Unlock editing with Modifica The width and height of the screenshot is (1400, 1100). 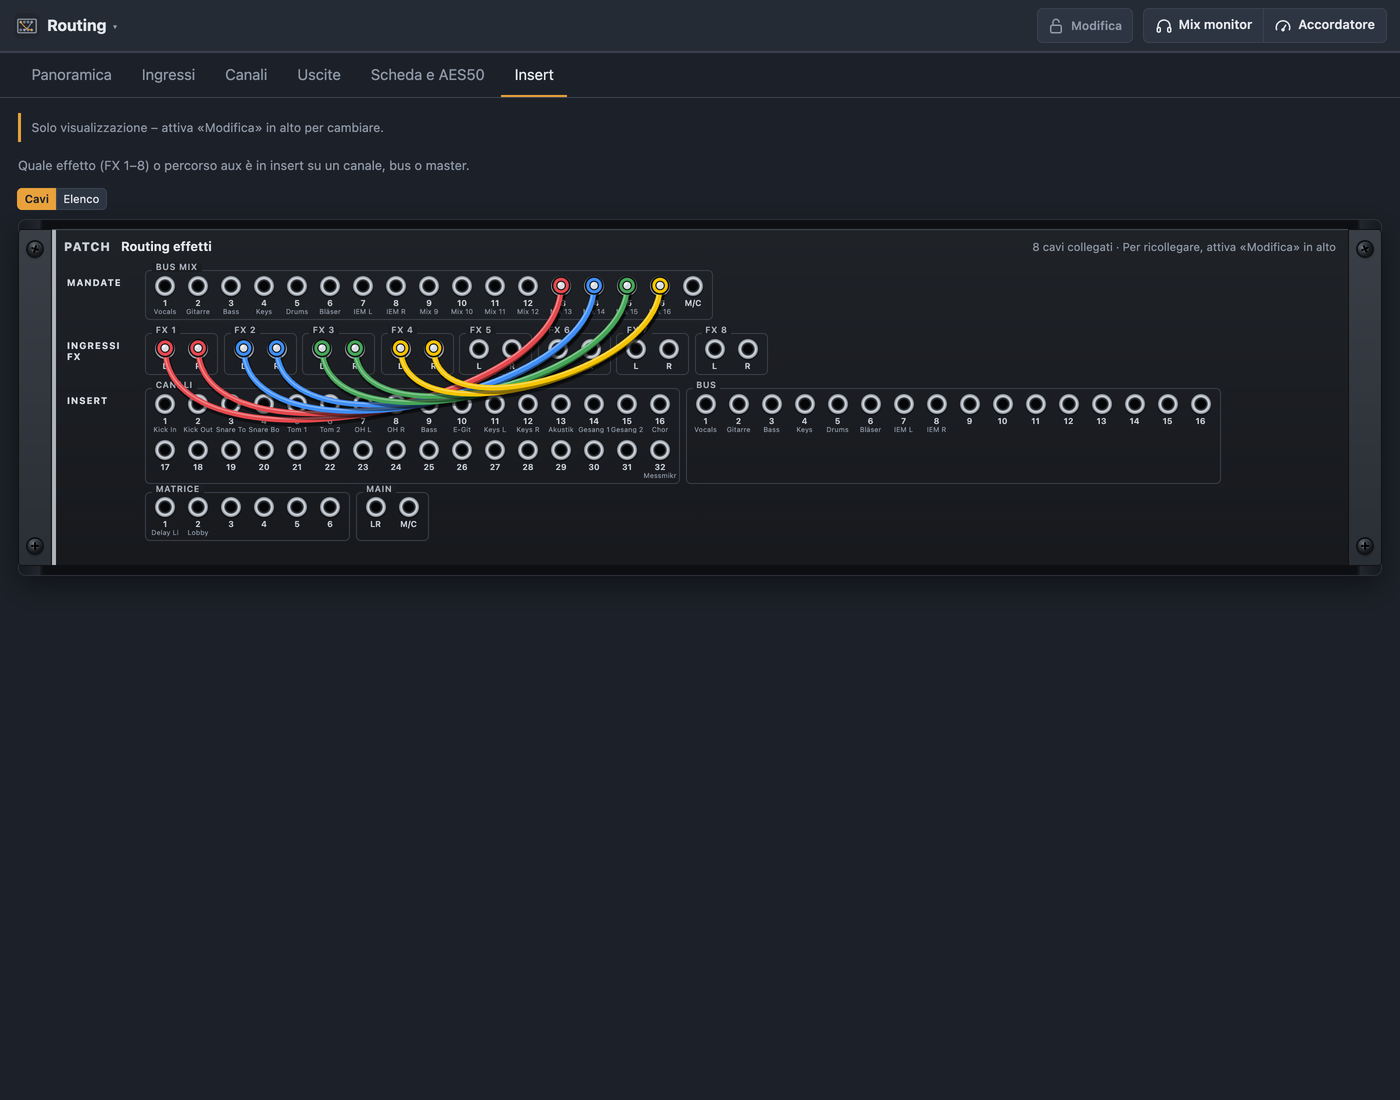point(1085,25)
